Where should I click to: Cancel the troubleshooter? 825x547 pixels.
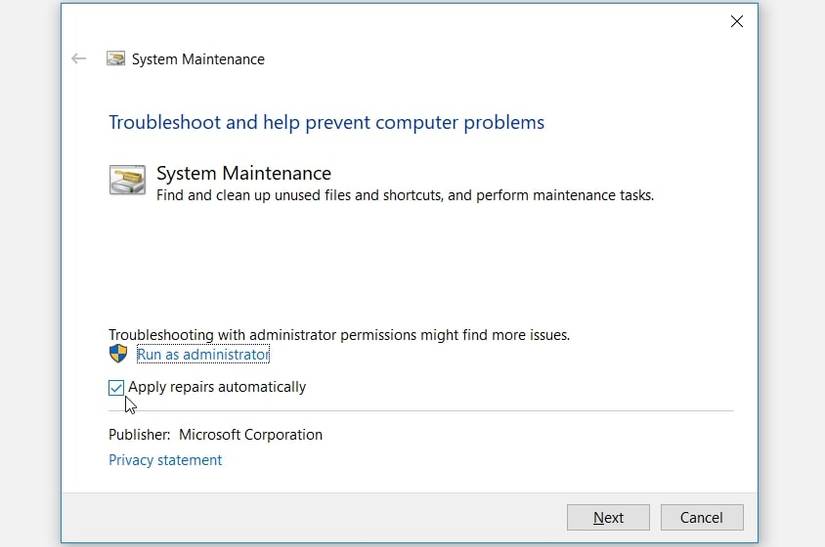pyautogui.click(x=701, y=517)
